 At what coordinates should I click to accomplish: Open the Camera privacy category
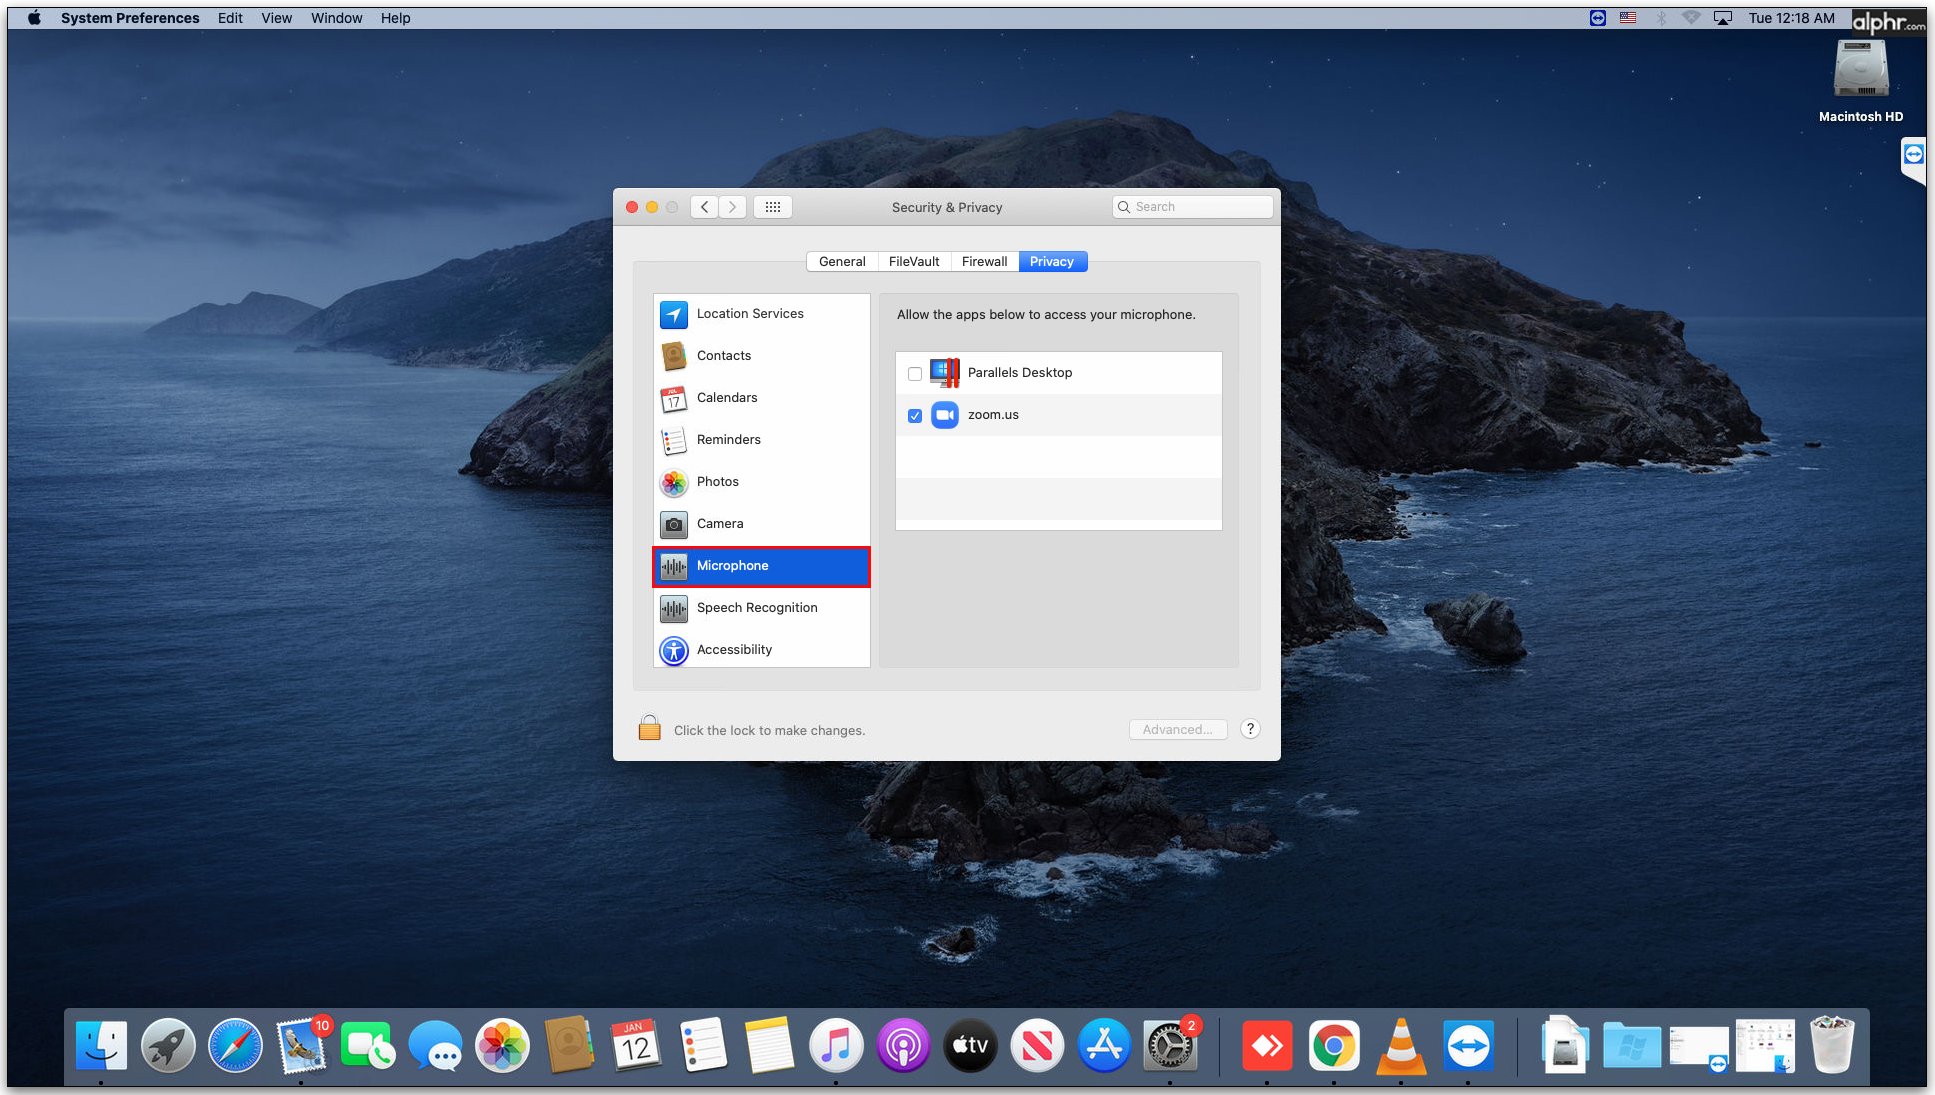719,524
